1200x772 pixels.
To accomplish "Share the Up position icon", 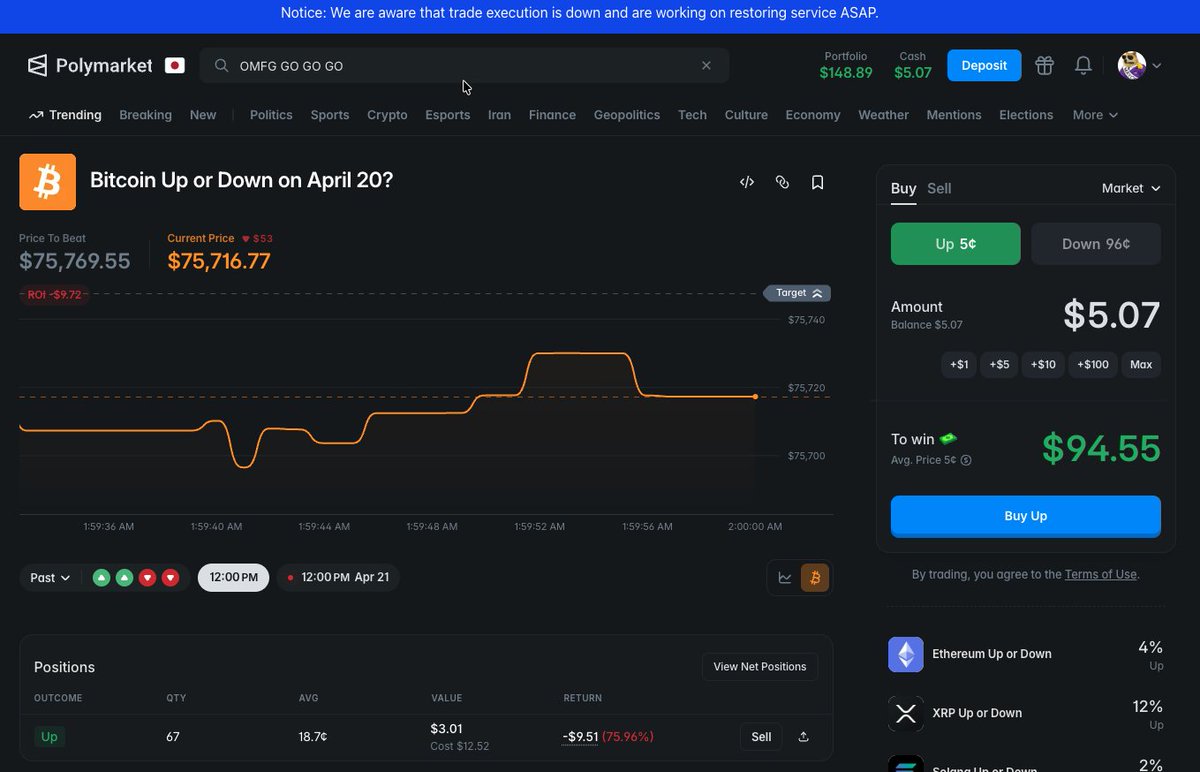I will point(803,737).
